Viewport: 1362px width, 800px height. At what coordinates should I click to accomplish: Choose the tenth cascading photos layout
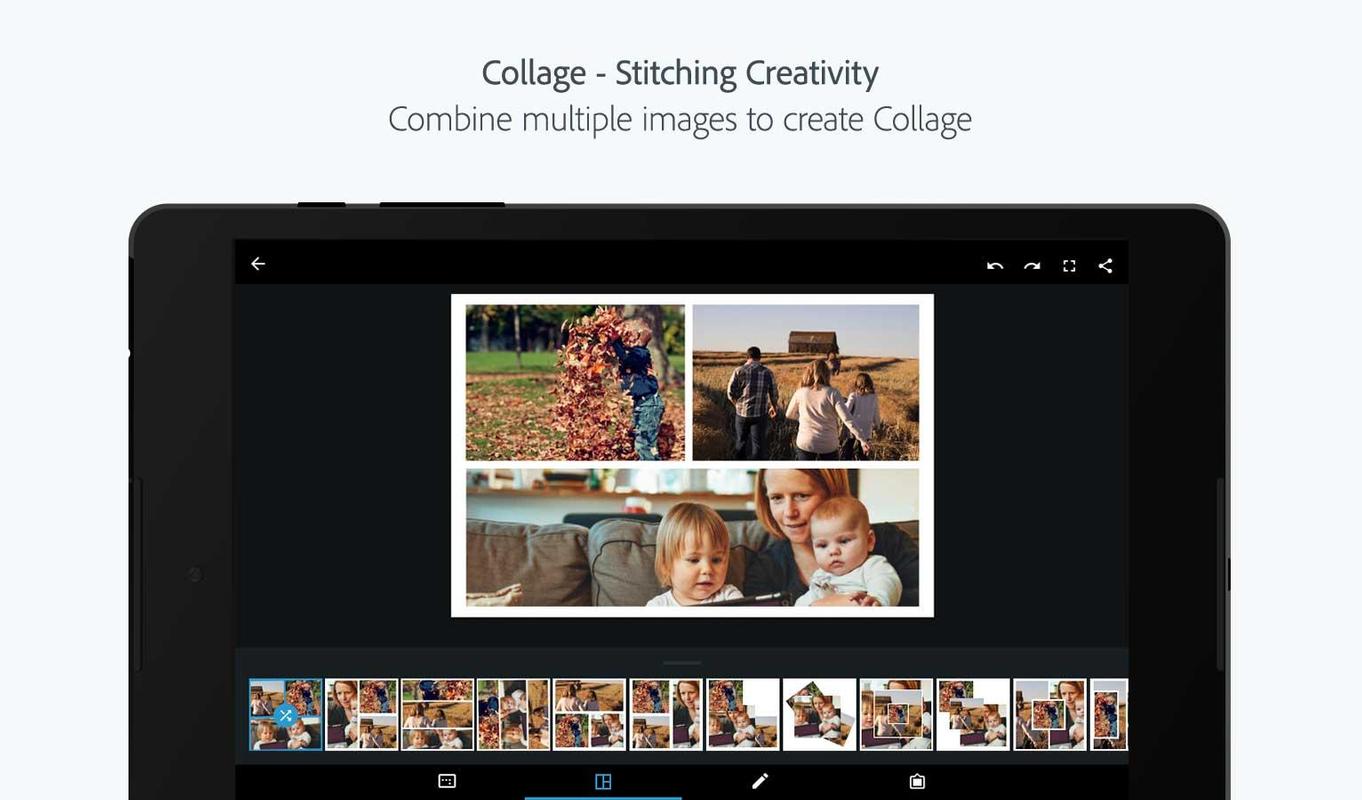(x=973, y=715)
